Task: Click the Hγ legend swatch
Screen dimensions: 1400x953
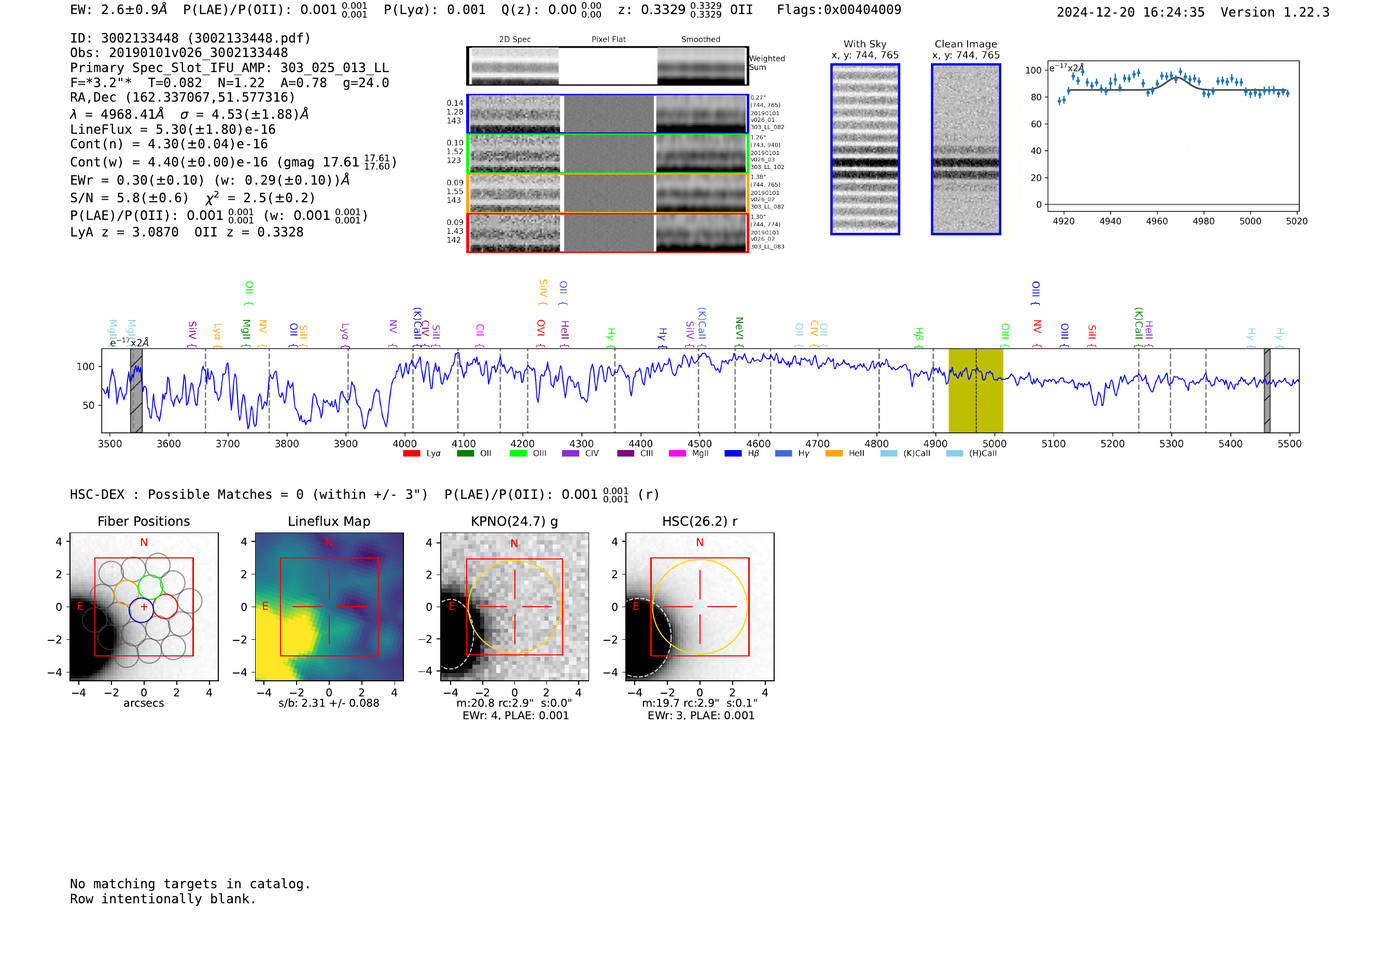Action: click(783, 454)
